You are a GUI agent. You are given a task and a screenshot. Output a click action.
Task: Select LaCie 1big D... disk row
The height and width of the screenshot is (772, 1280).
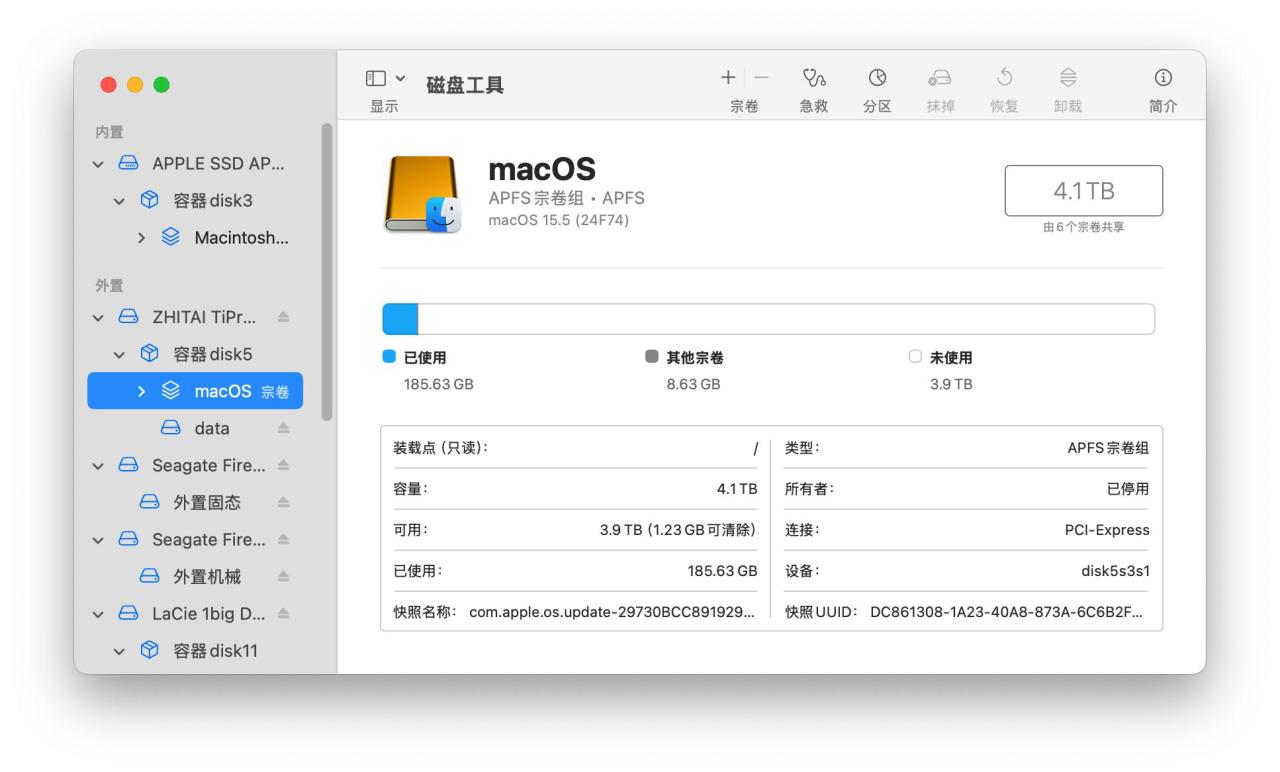click(x=195, y=614)
